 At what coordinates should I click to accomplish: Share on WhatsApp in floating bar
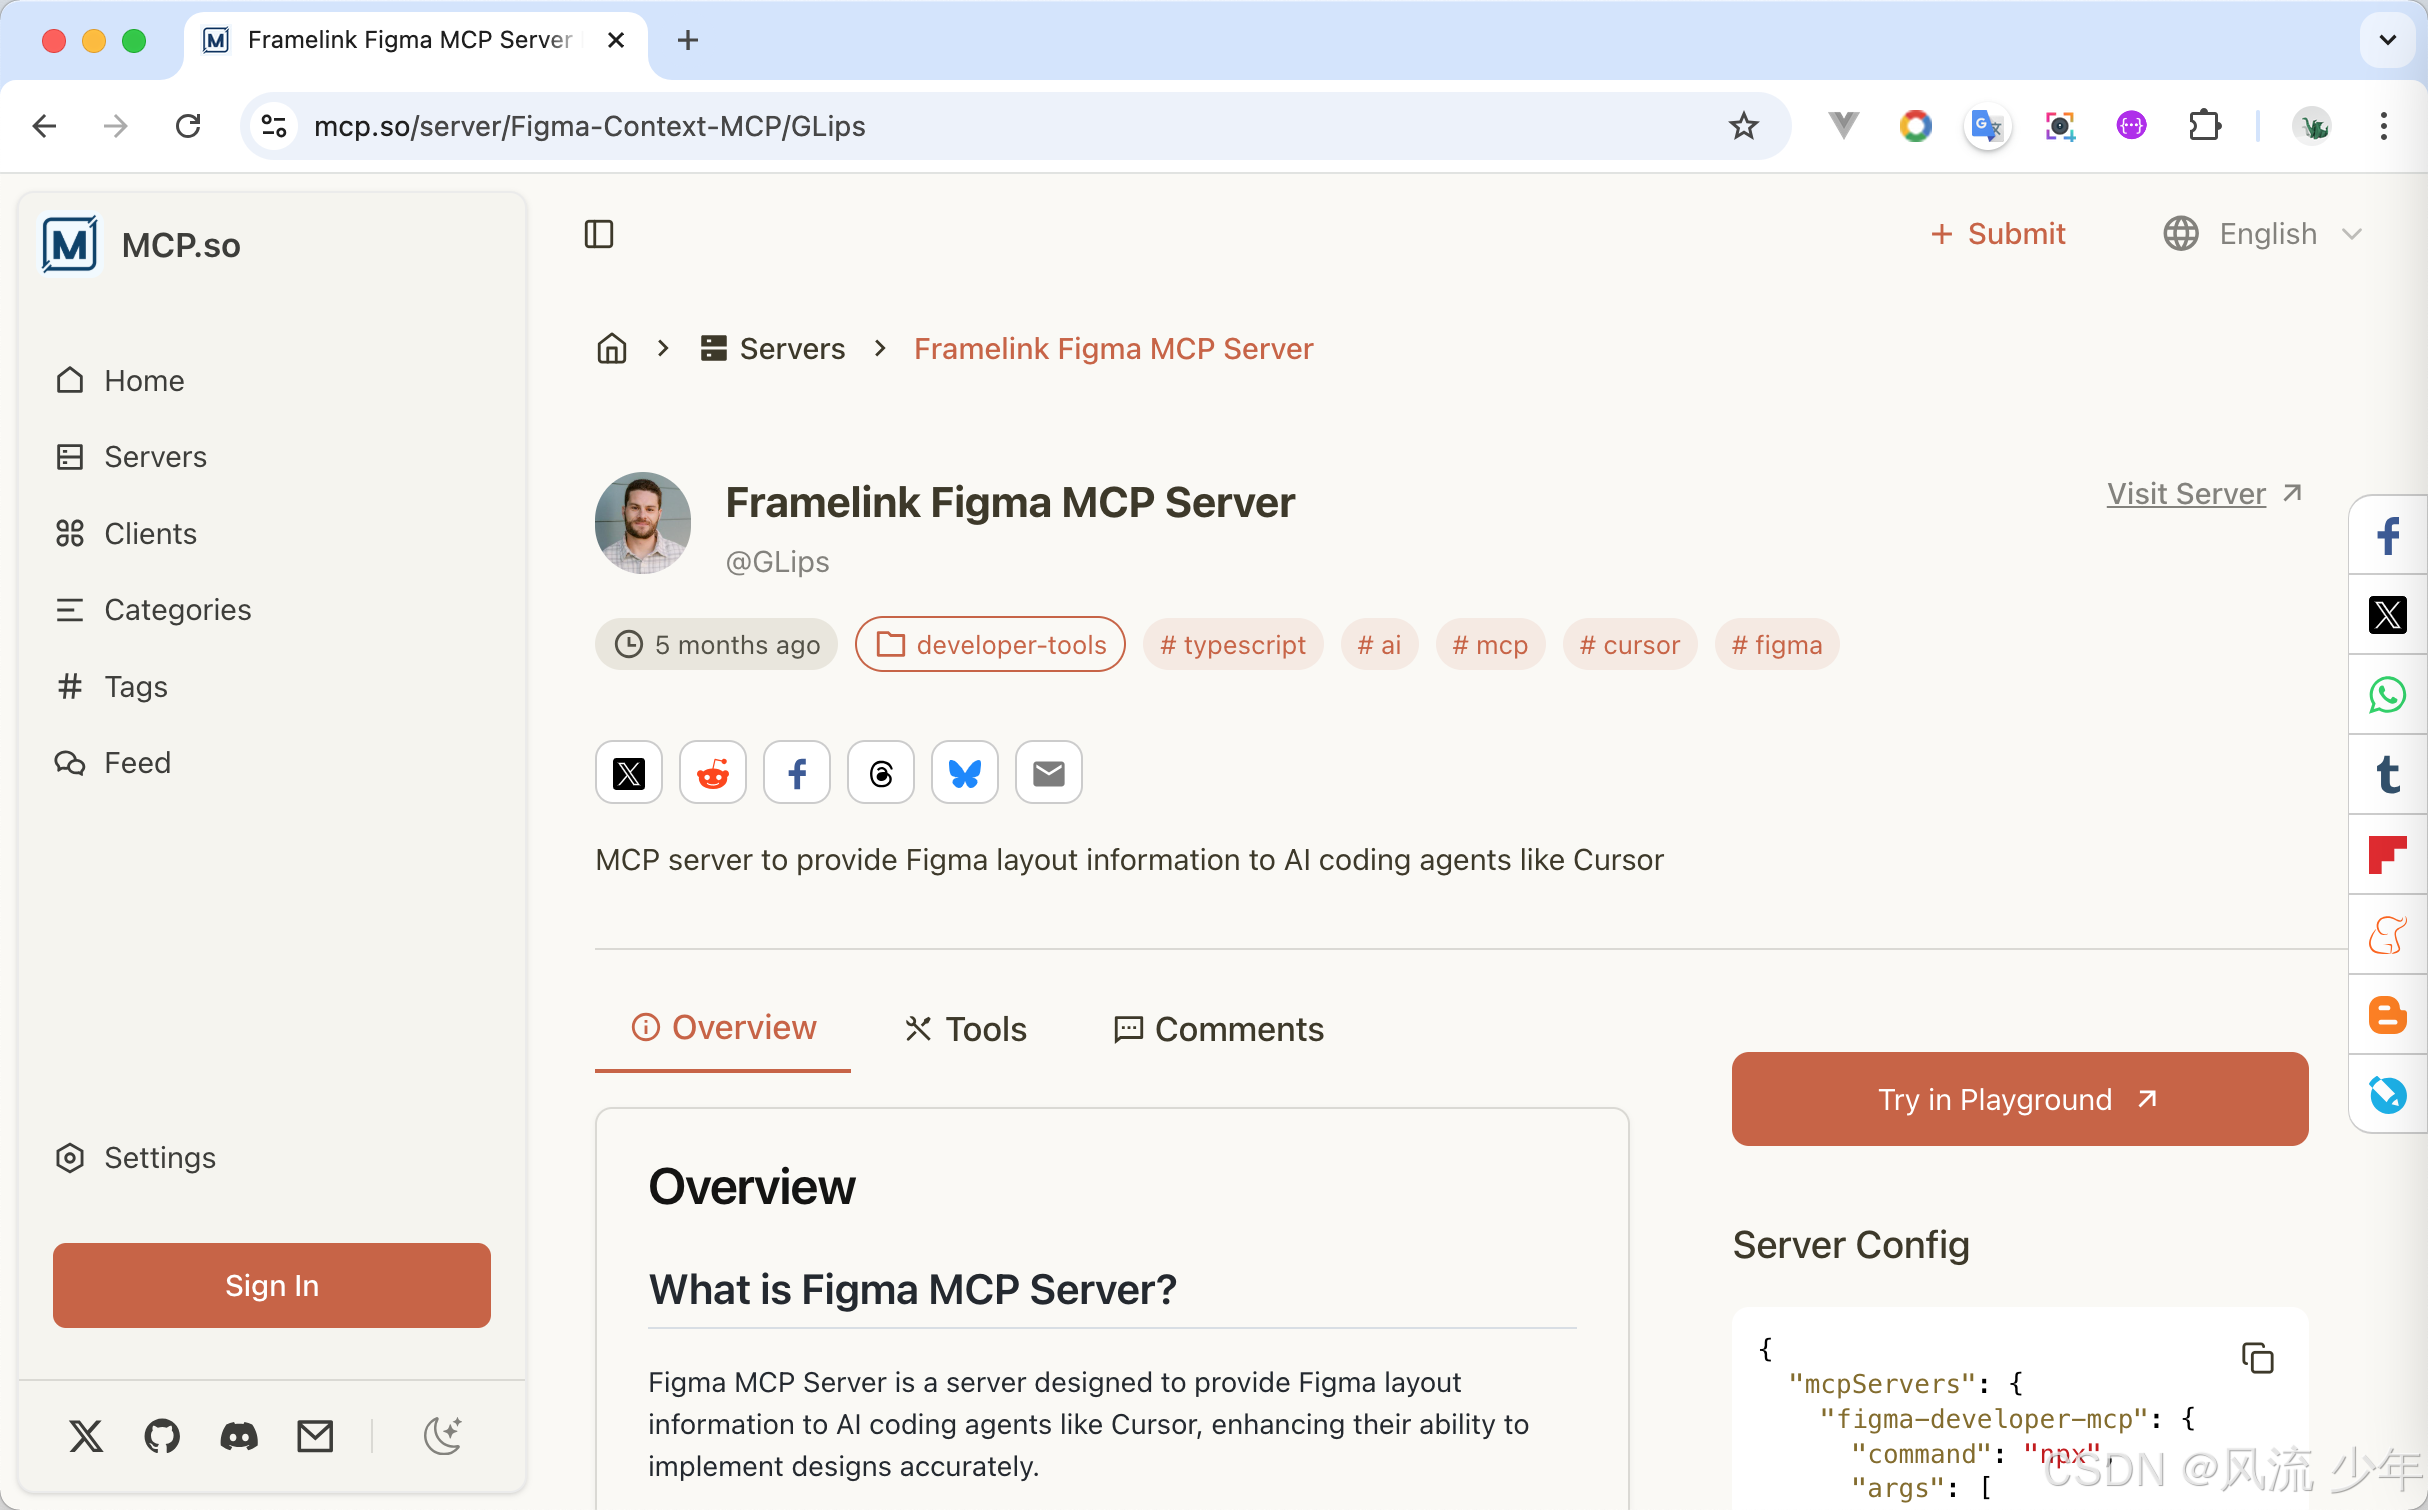[x=2388, y=695]
